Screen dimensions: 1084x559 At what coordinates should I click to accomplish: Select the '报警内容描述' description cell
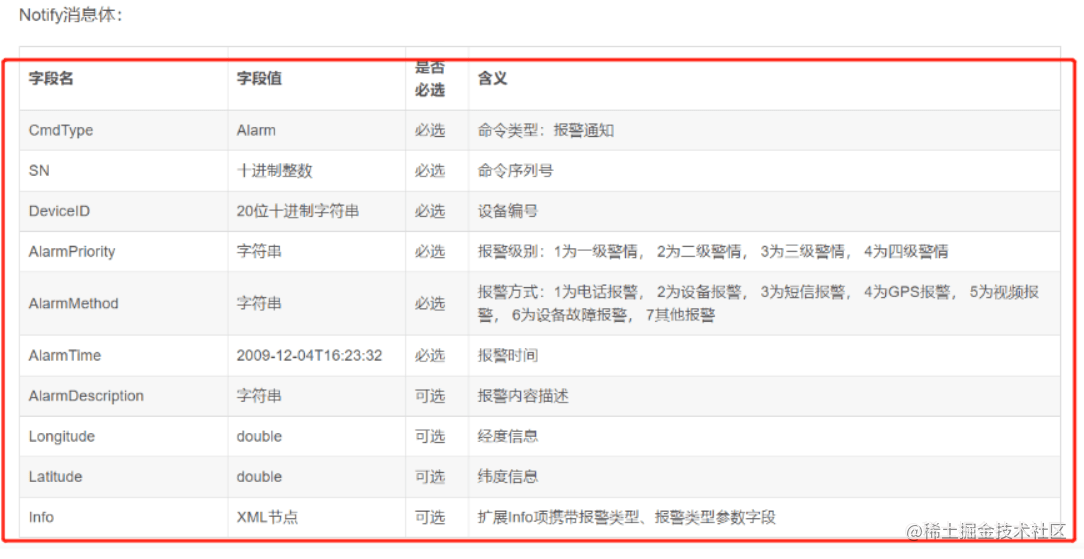click(523, 396)
